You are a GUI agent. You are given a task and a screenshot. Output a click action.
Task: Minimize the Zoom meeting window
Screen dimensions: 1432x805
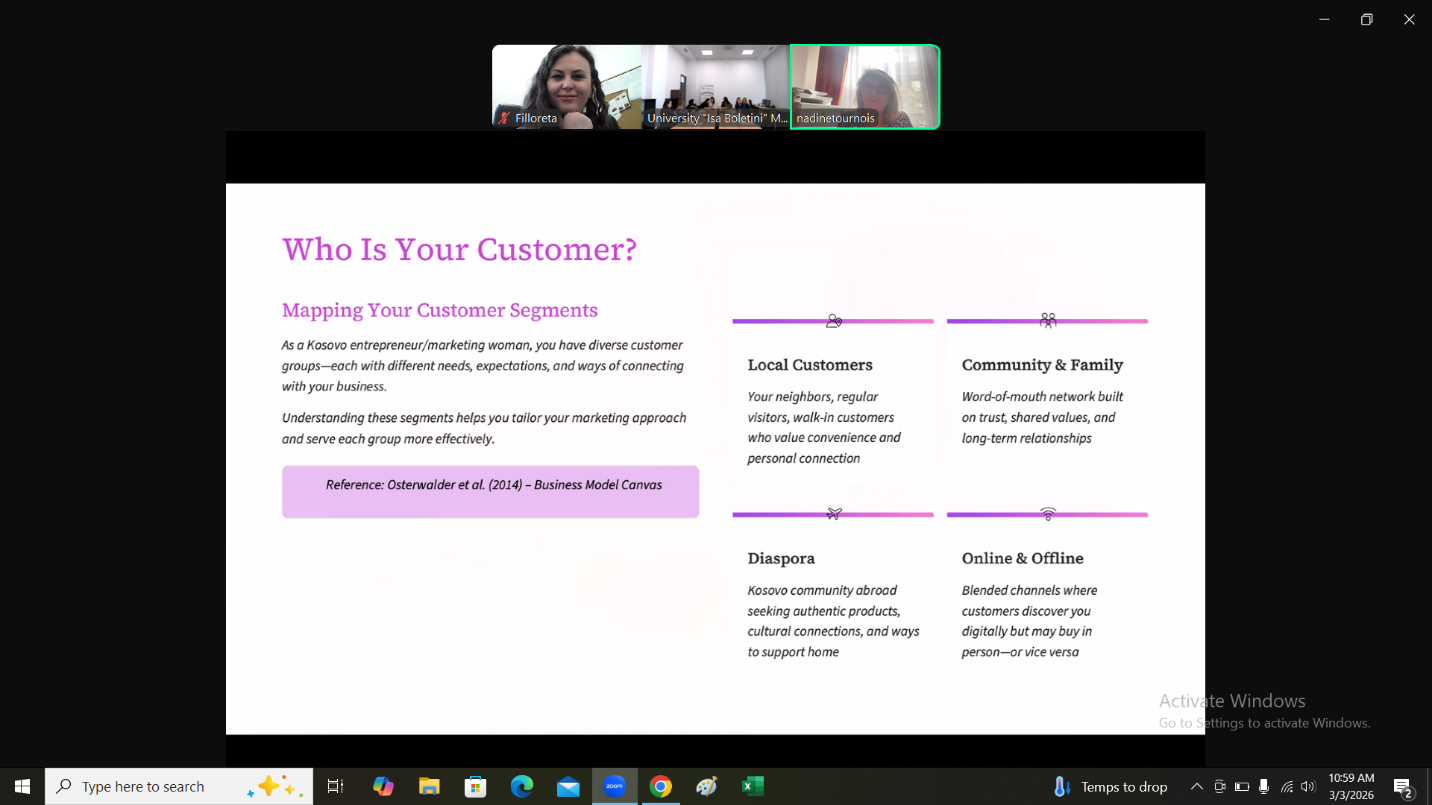click(1324, 19)
